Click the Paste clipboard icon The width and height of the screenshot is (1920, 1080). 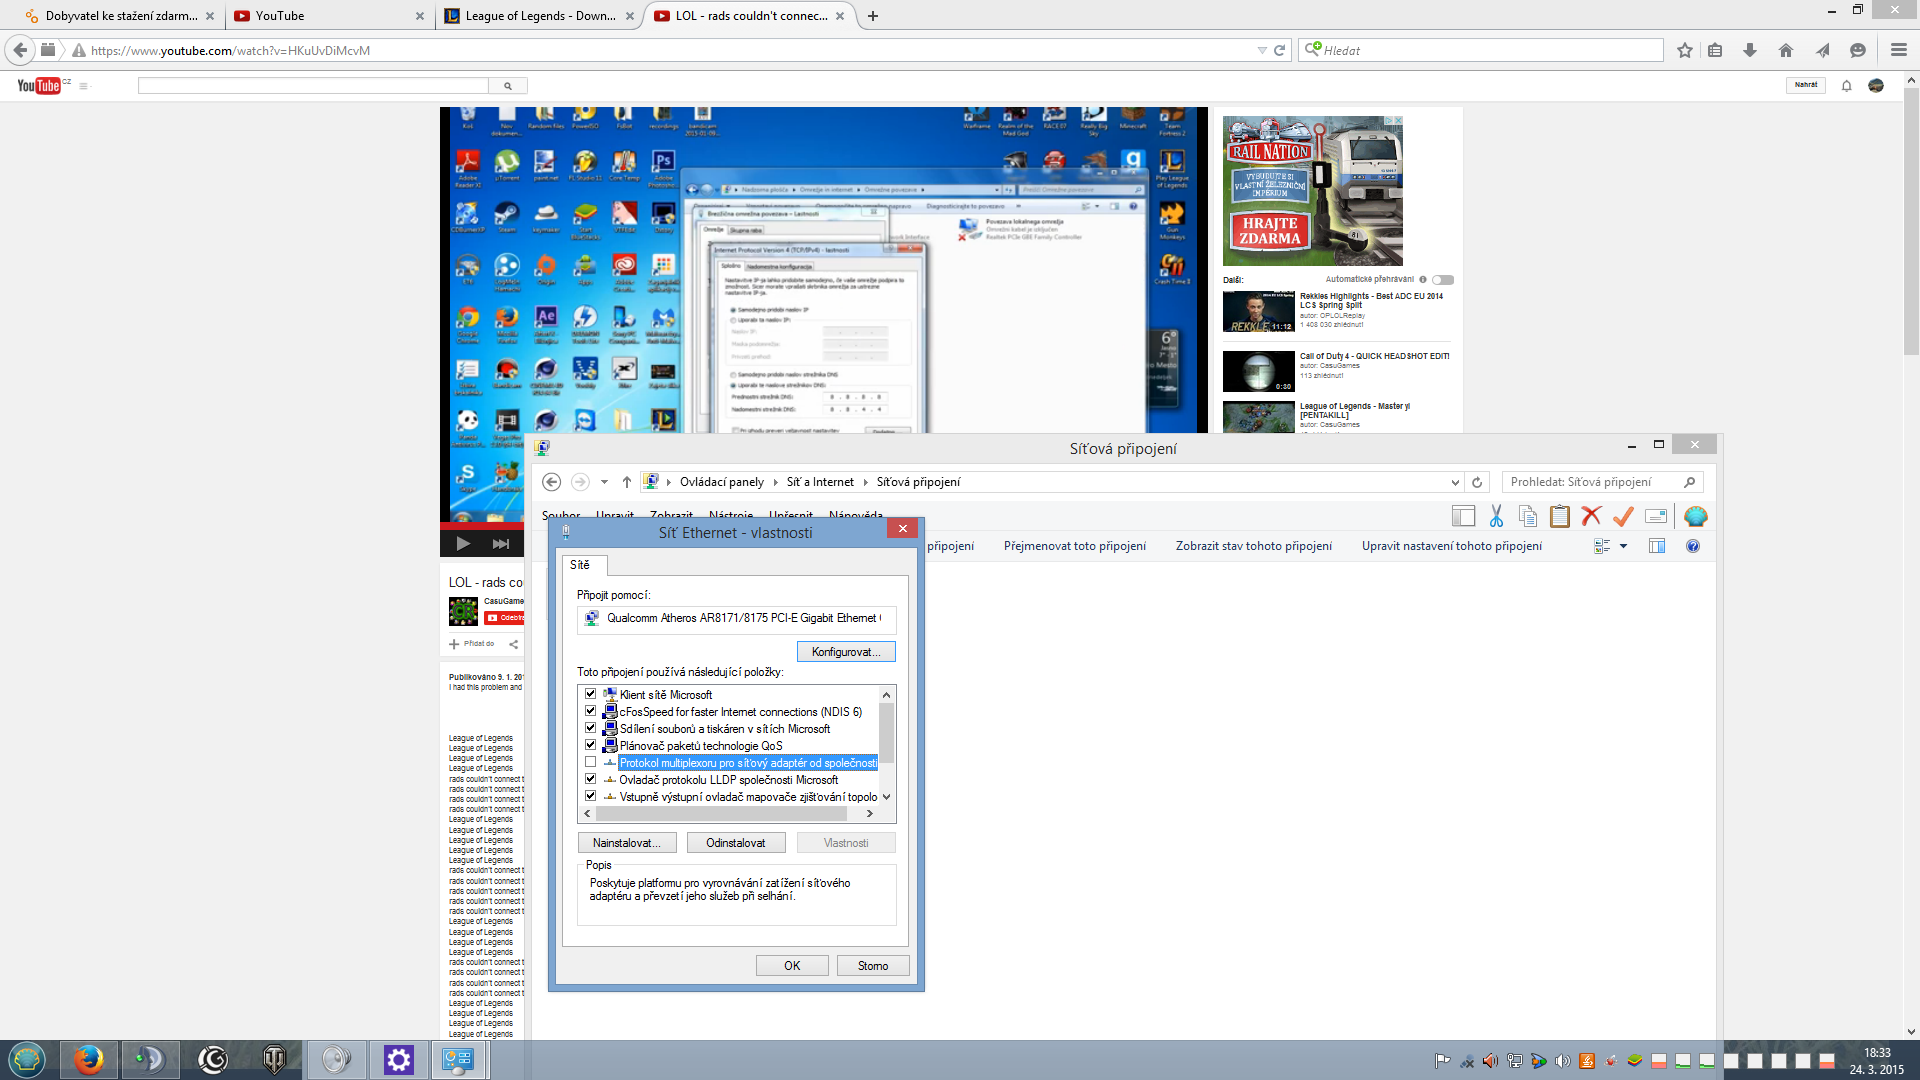click(x=1559, y=516)
